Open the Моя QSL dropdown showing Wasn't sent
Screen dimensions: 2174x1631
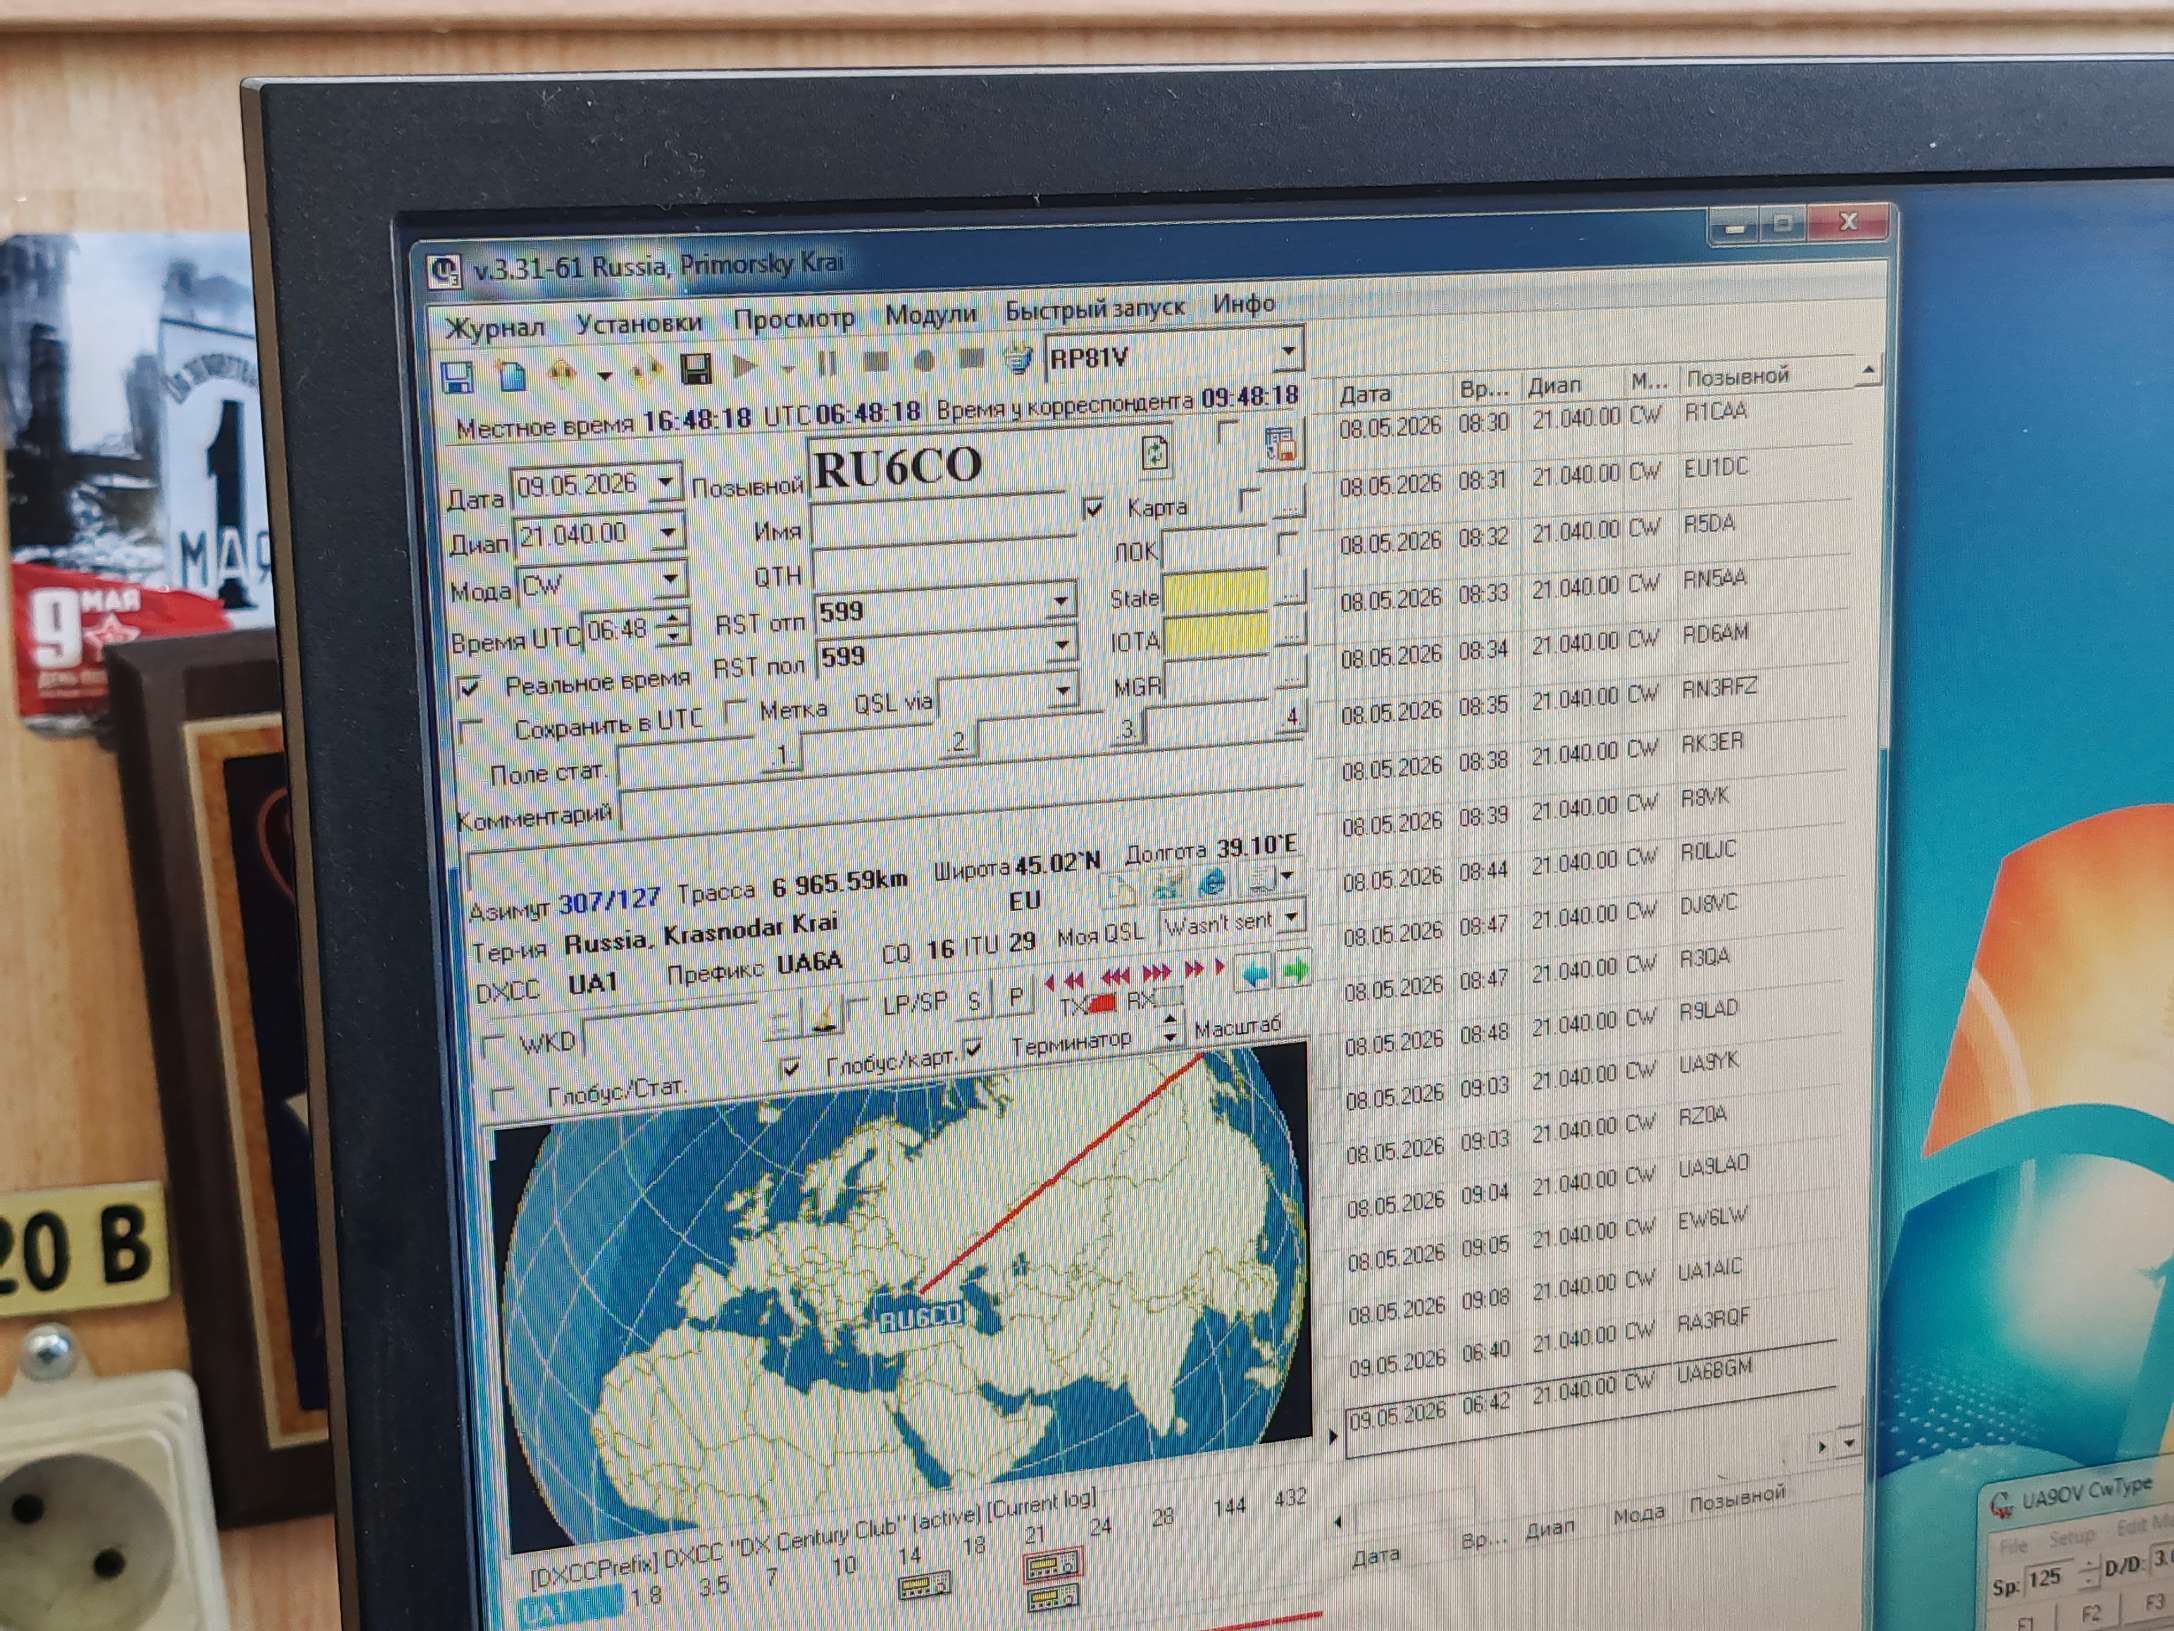tap(1292, 916)
